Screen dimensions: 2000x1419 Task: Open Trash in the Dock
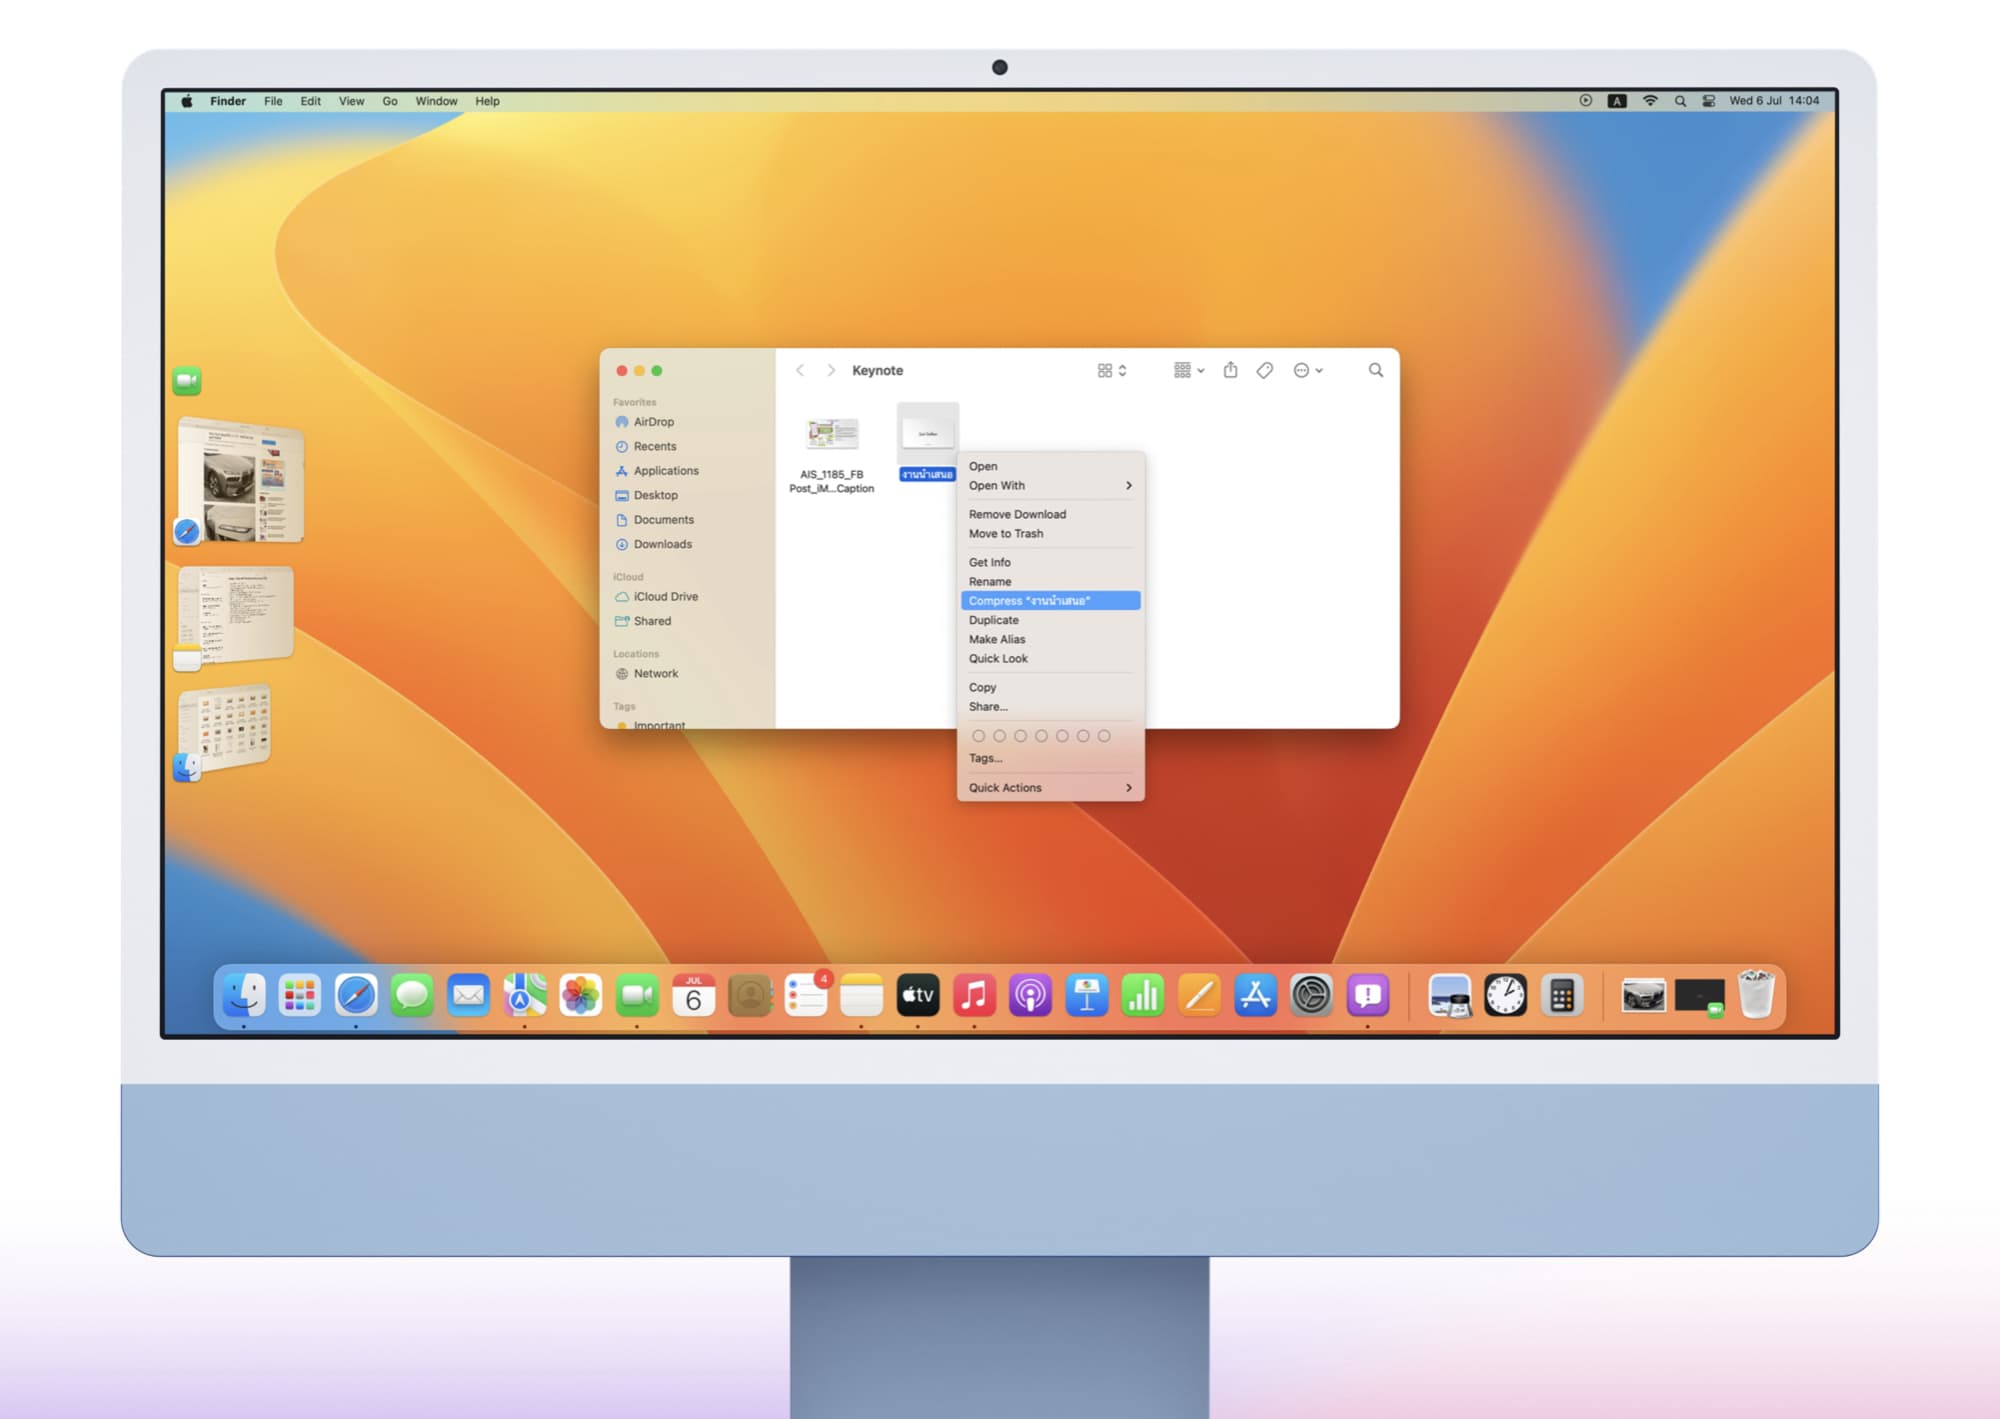tap(1756, 995)
